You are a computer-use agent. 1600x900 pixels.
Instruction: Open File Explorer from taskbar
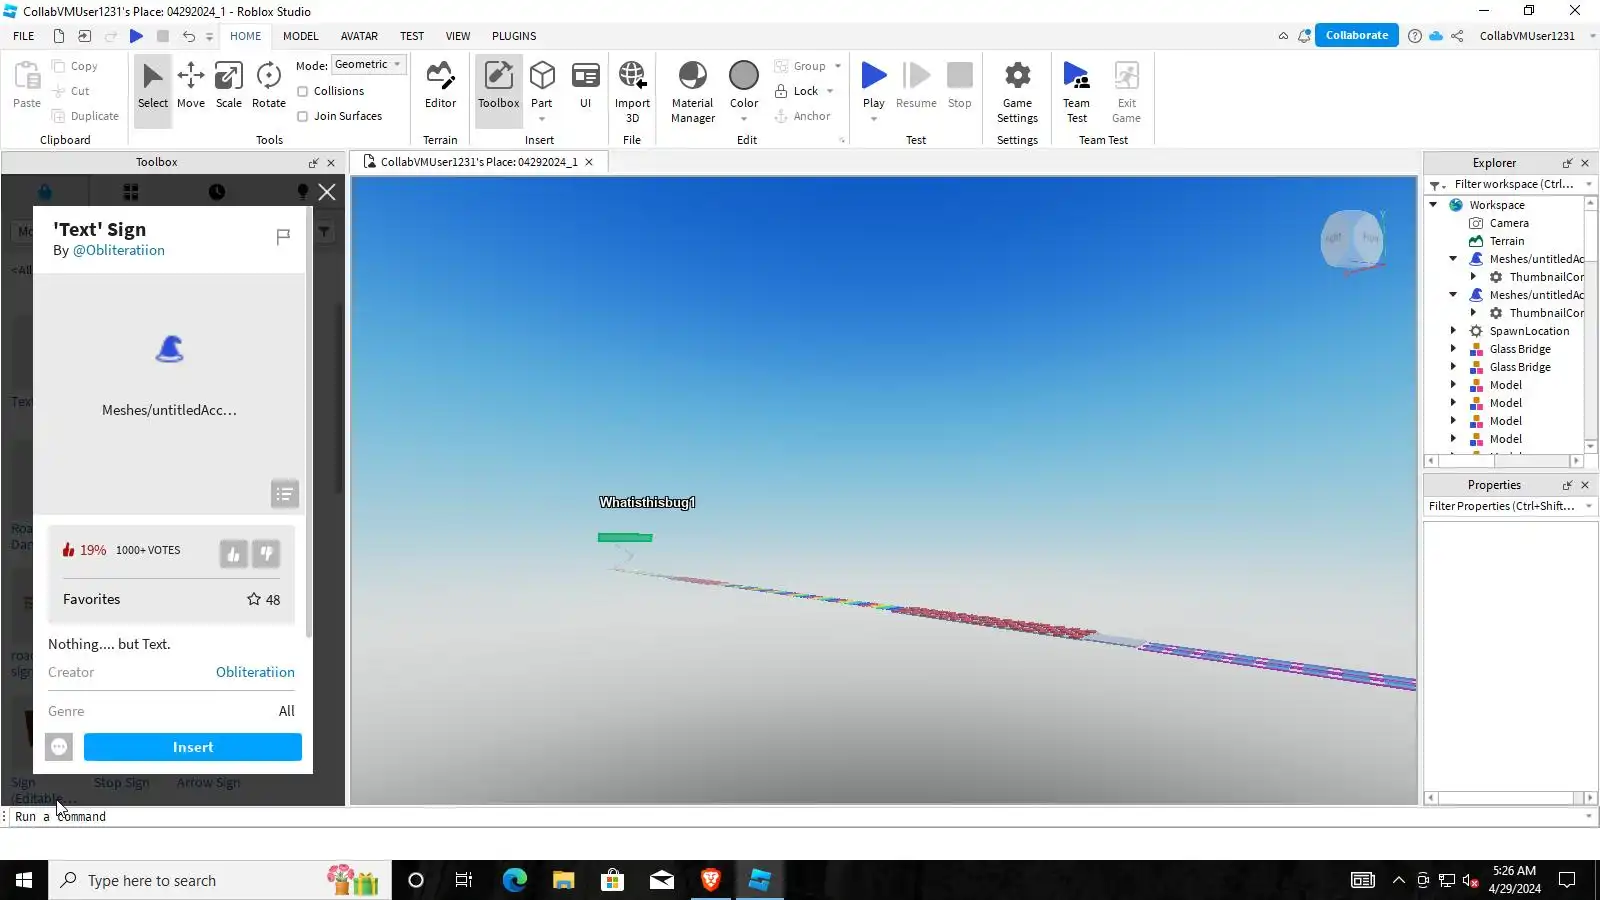[563, 880]
